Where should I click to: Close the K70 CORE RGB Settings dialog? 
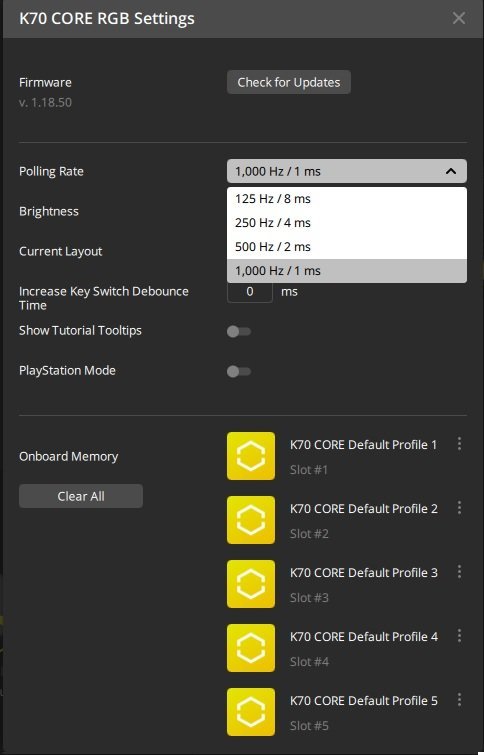(x=459, y=18)
